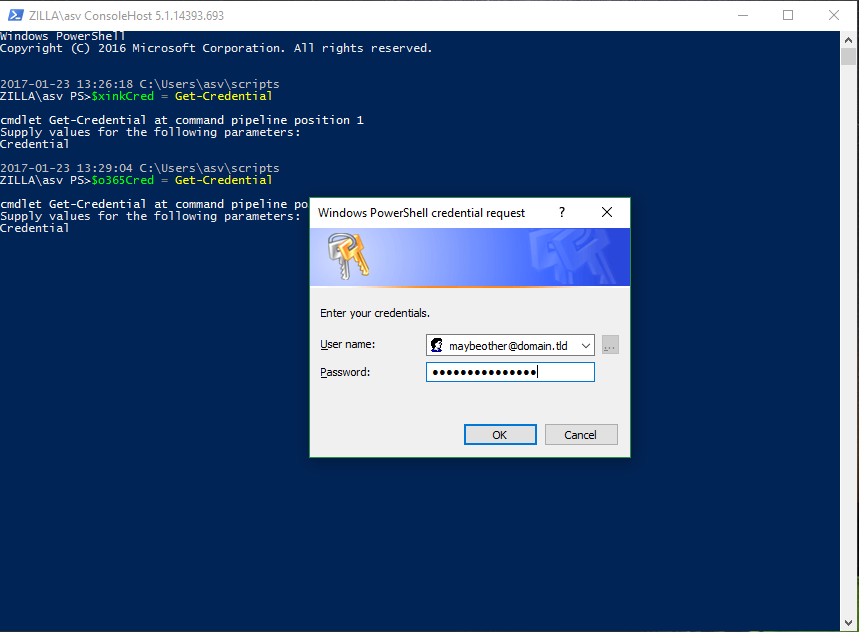Close the credential request dialog
Image resolution: width=859 pixels, height=632 pixels.
pos(607,212)
